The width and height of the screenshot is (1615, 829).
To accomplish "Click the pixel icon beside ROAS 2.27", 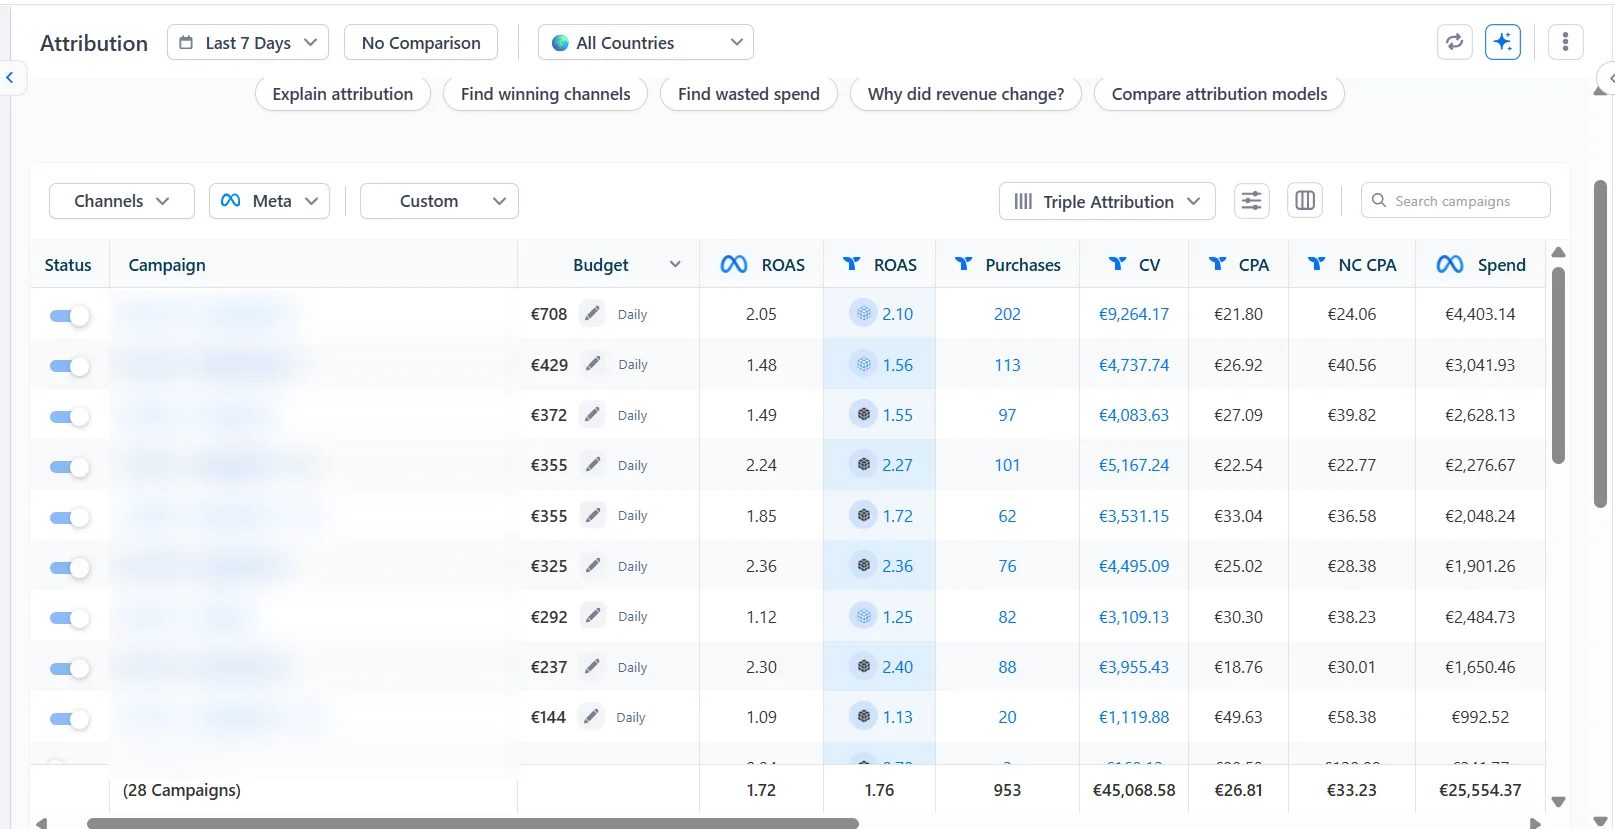I will [x=863, y=464].
